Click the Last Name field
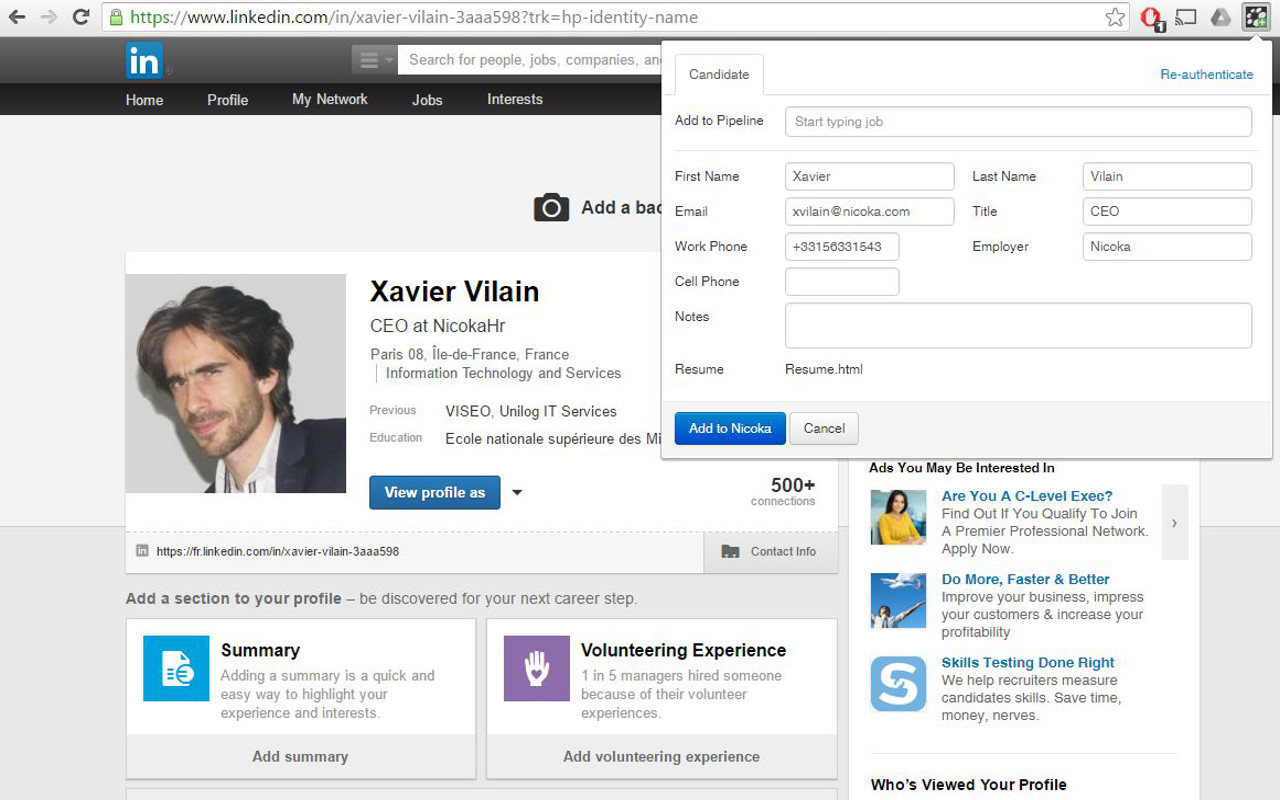1280x800 pixels. [1167, 177]
